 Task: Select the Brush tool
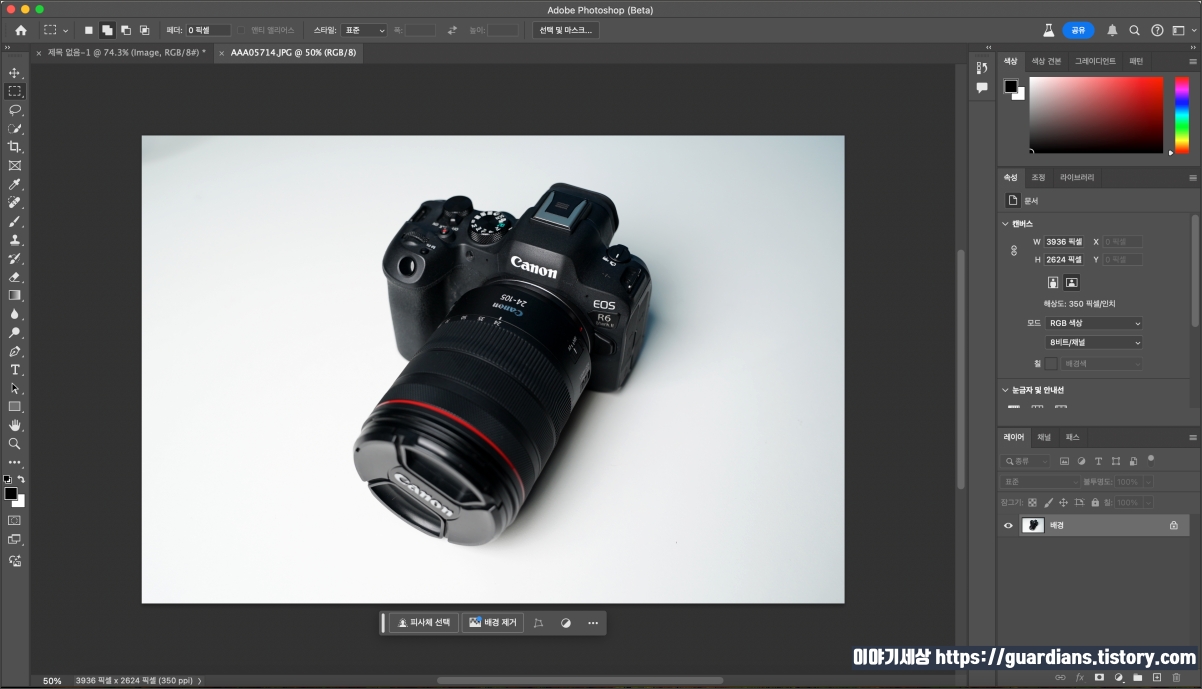click(x=15, y=221)
